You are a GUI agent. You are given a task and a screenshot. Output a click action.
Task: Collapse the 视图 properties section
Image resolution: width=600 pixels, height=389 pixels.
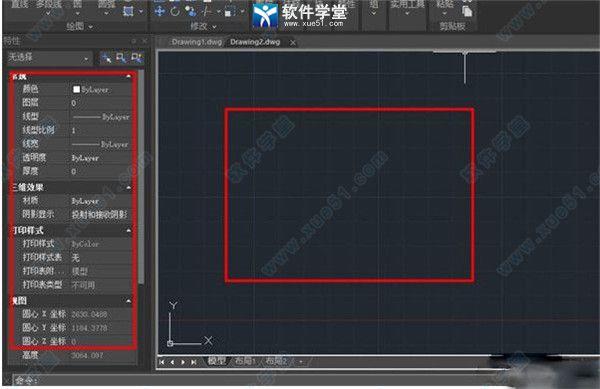pos(128,301)
